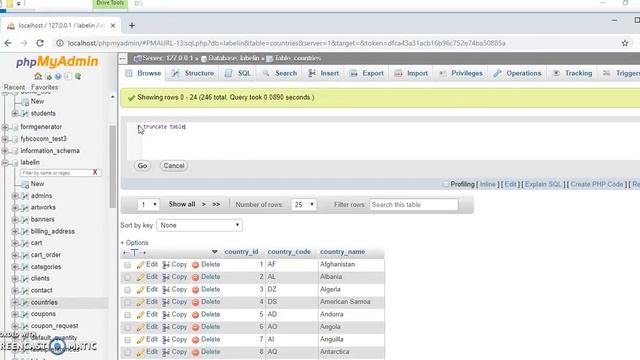Expand the categories table node
The height and width of the screenshot is (360, 640).
coord(15,267)
